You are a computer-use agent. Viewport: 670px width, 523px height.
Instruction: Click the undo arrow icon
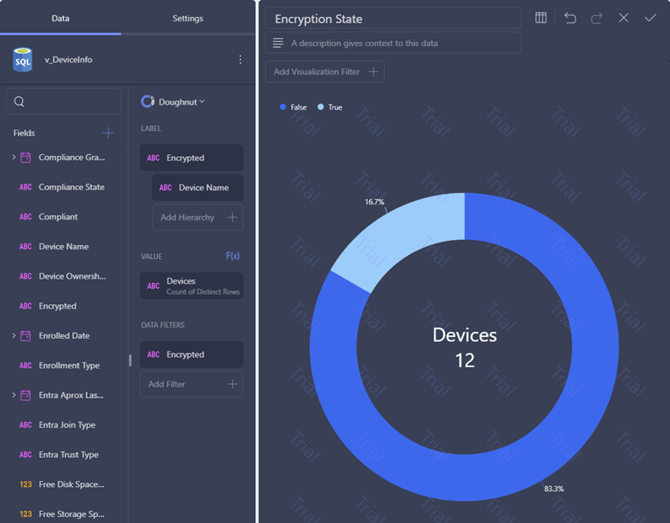pos(570,18)
